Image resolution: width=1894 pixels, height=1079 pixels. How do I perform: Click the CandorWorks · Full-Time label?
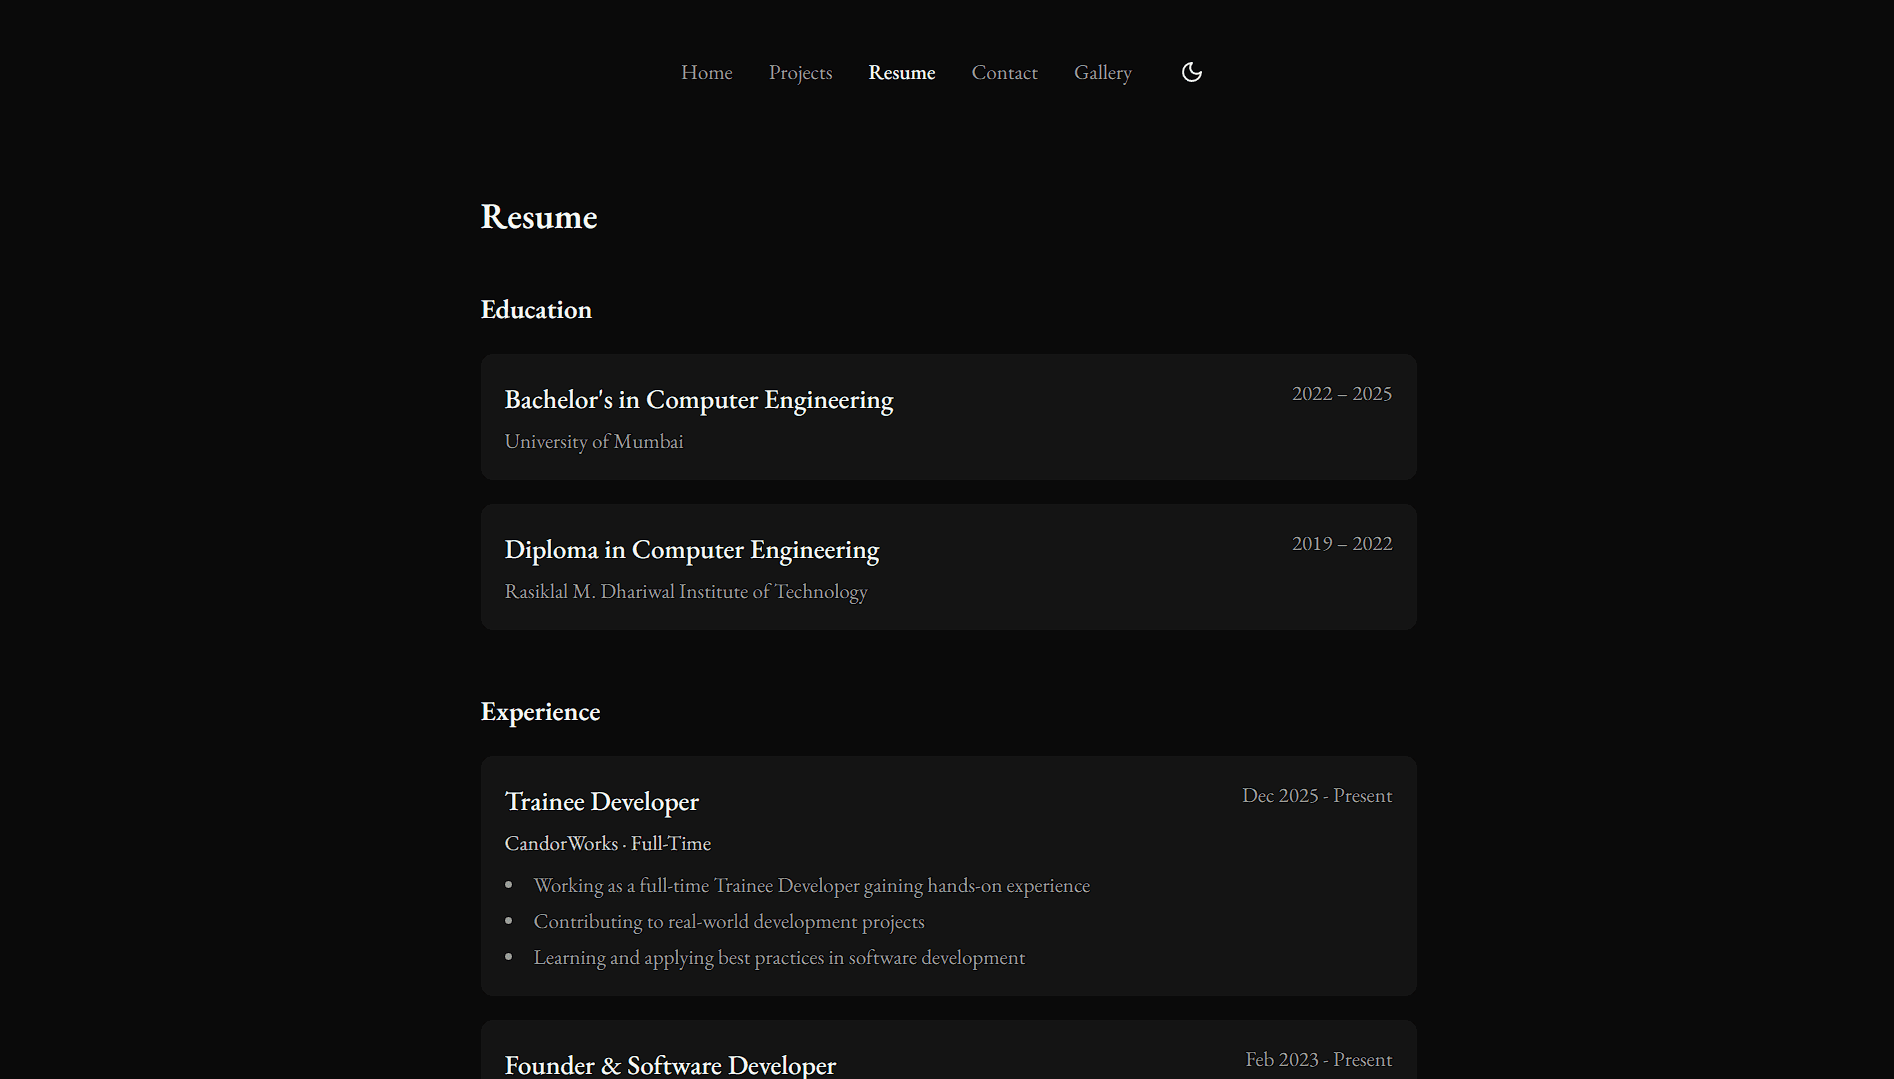tap(607, 843)
